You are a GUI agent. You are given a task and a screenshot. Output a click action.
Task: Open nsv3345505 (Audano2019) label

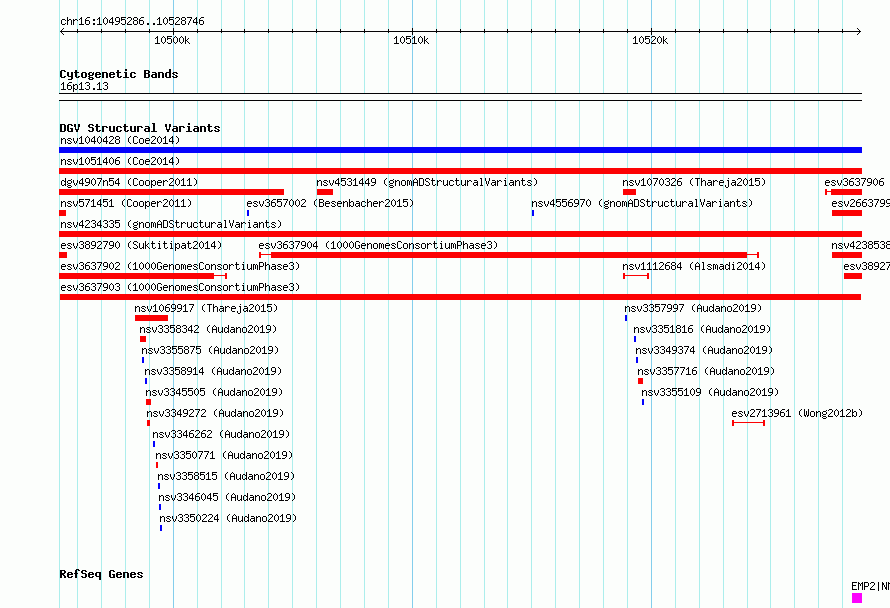click(214, 392)
